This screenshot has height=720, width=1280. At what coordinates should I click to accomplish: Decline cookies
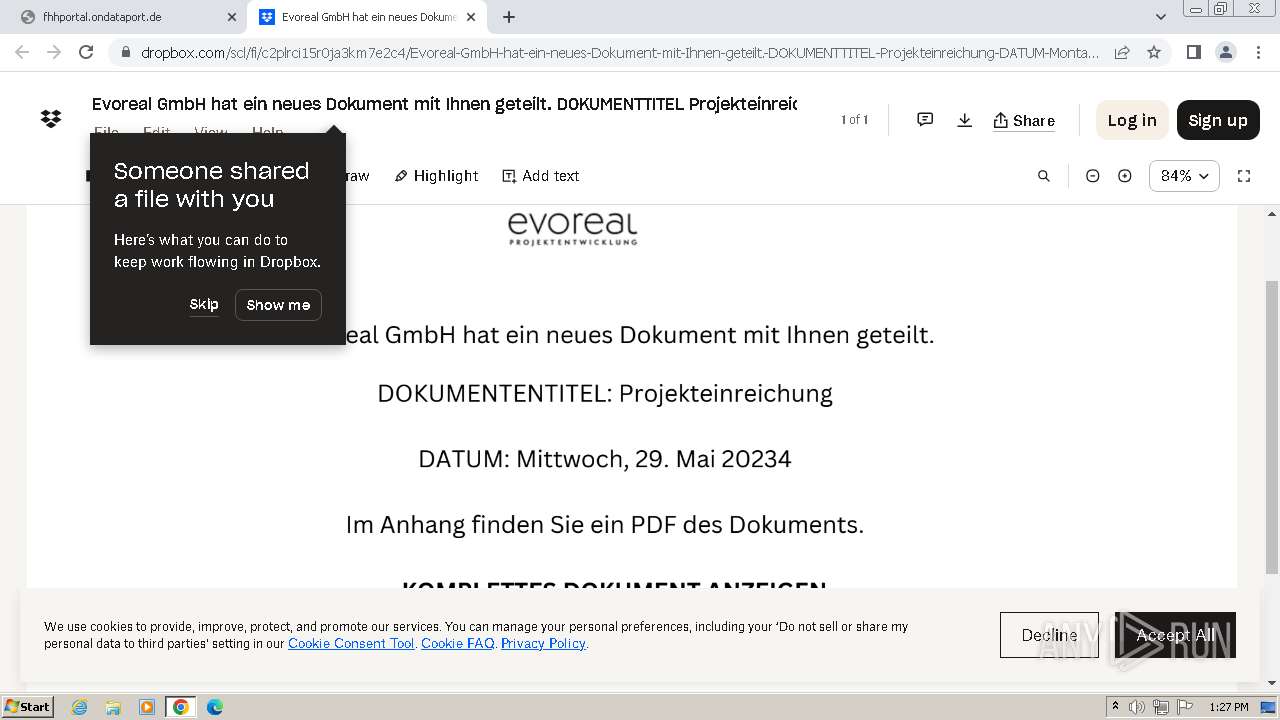click(x=1049, y=635)
